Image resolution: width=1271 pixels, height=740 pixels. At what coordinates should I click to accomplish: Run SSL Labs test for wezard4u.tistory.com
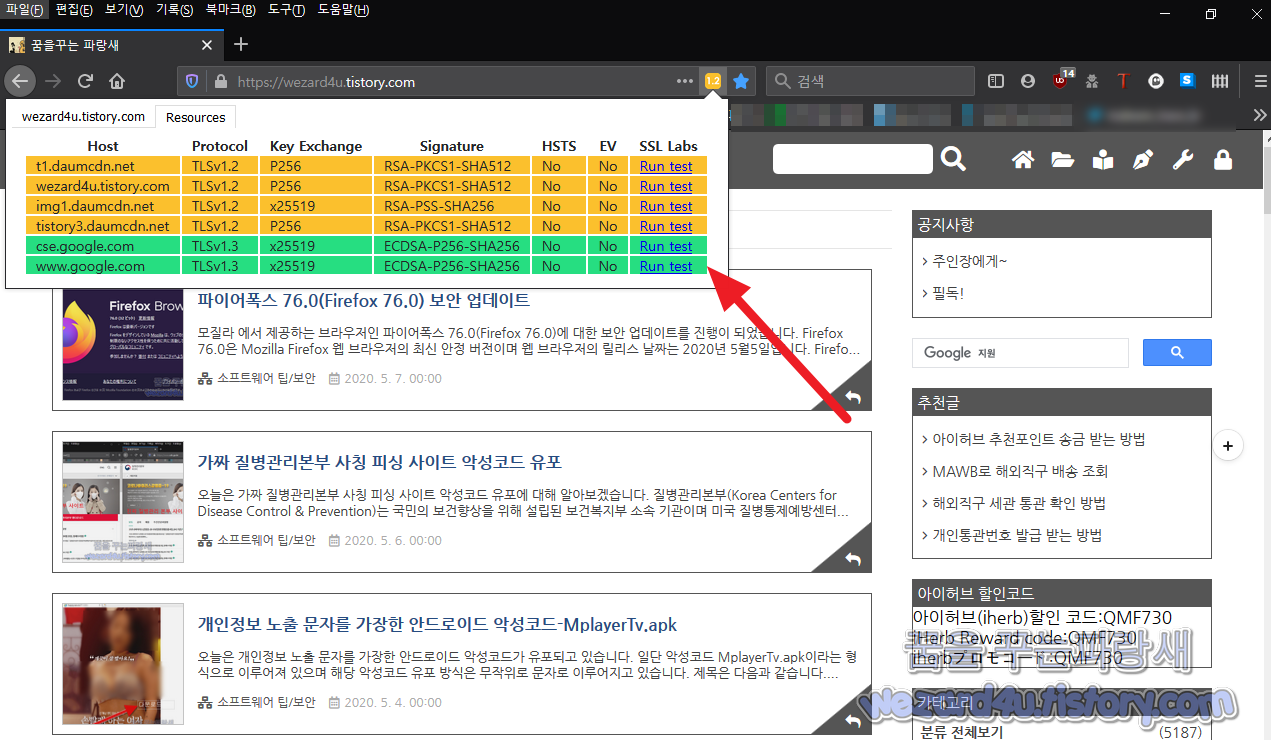click(x=666, y=186)
